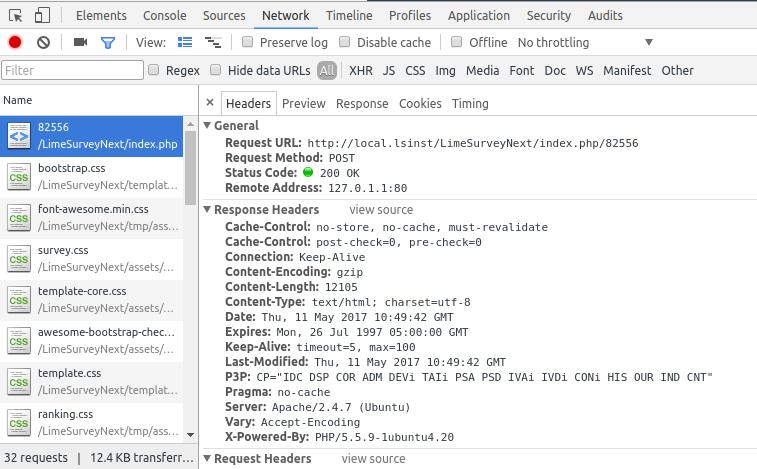The width and height of the screenshot is (757, 469).
Task: Switch to group-by-frame tree view icon
Action: (212, 42)
